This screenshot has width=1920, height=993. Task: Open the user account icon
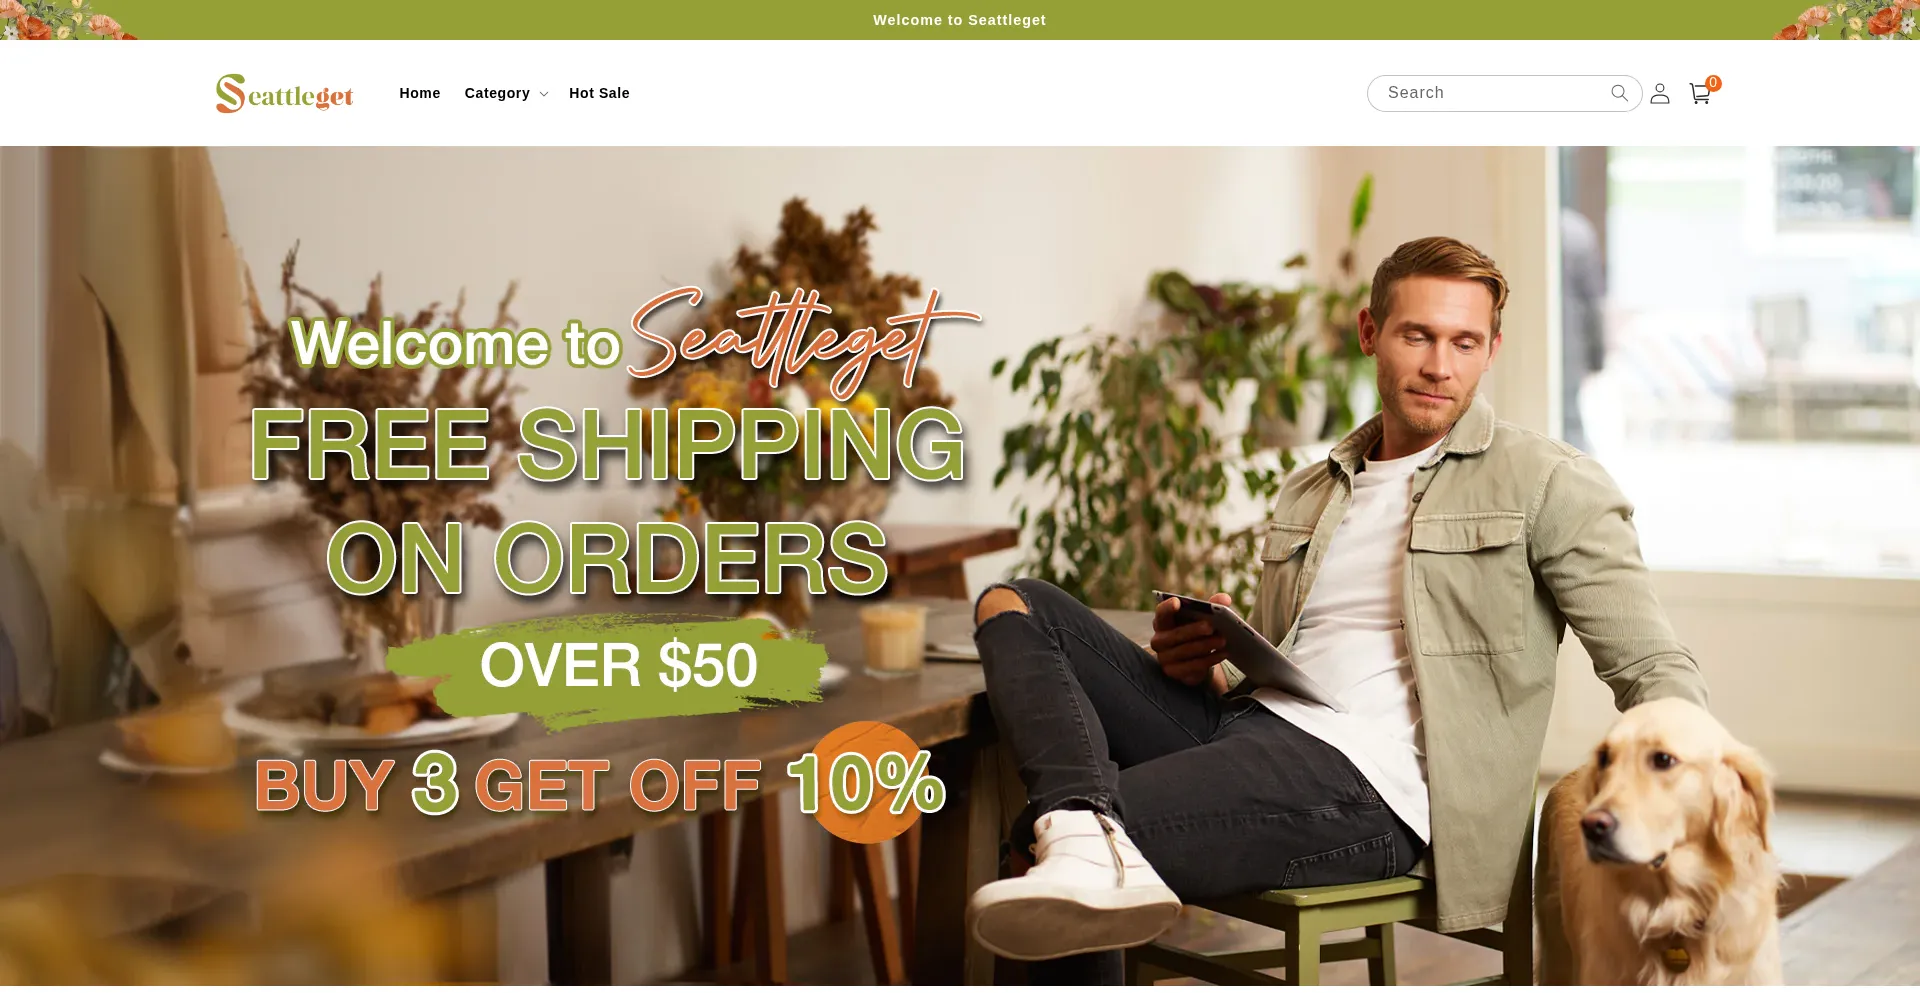(1660, 93)
